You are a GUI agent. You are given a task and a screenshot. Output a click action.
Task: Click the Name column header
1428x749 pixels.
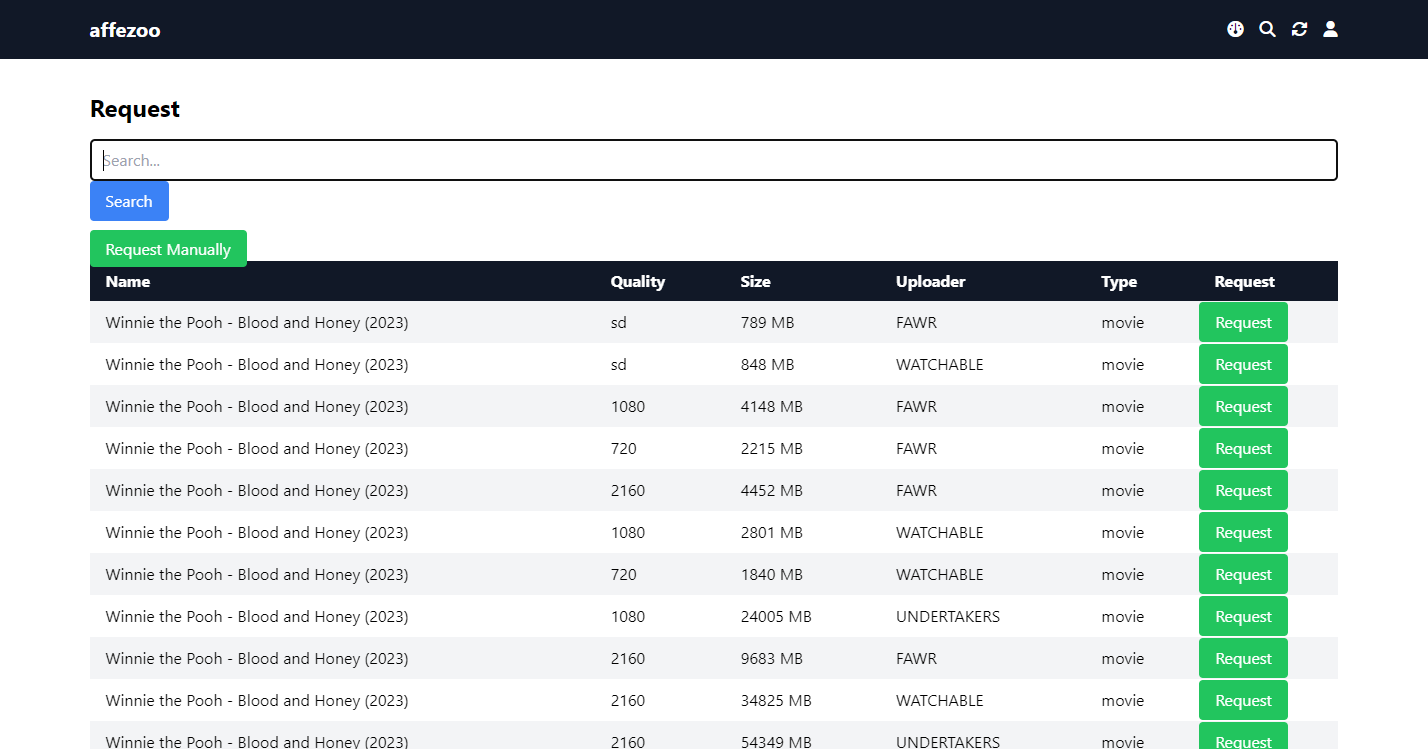(x=128, y=281)
